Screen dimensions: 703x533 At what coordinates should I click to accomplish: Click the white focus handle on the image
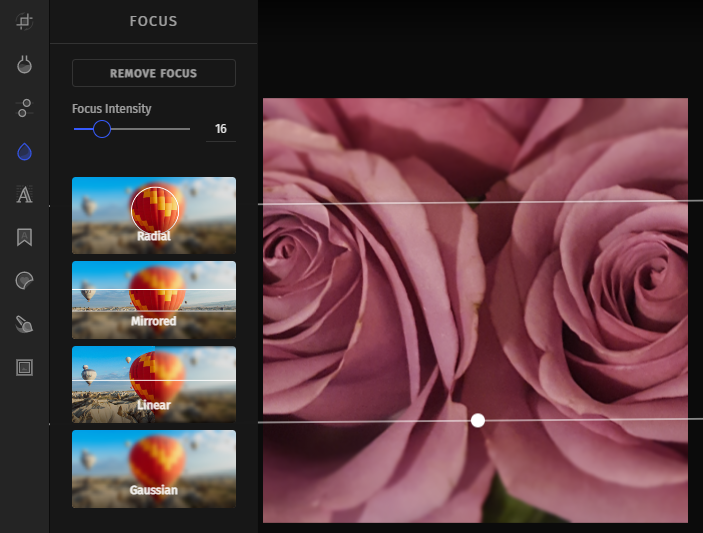click(x=478, y=420)
